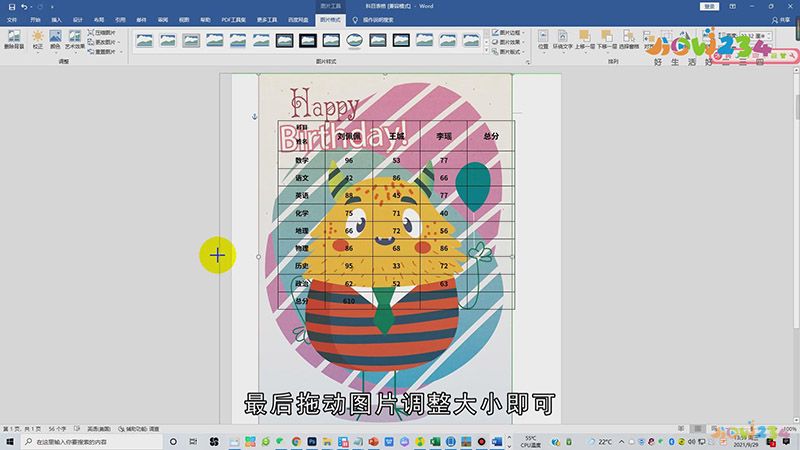Open 图片版式 picture layout dropdown

pyautogui.click(x=508, y=52)
